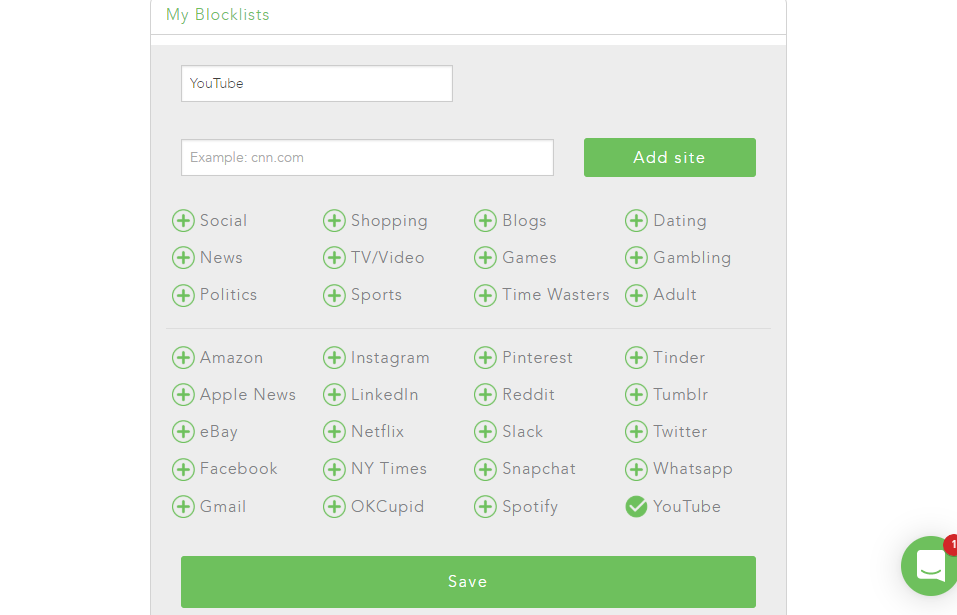Click the plus icon next to Whatsapp
Image resolution: width=957 pixels, height=615 pixels.
[636, 469]
